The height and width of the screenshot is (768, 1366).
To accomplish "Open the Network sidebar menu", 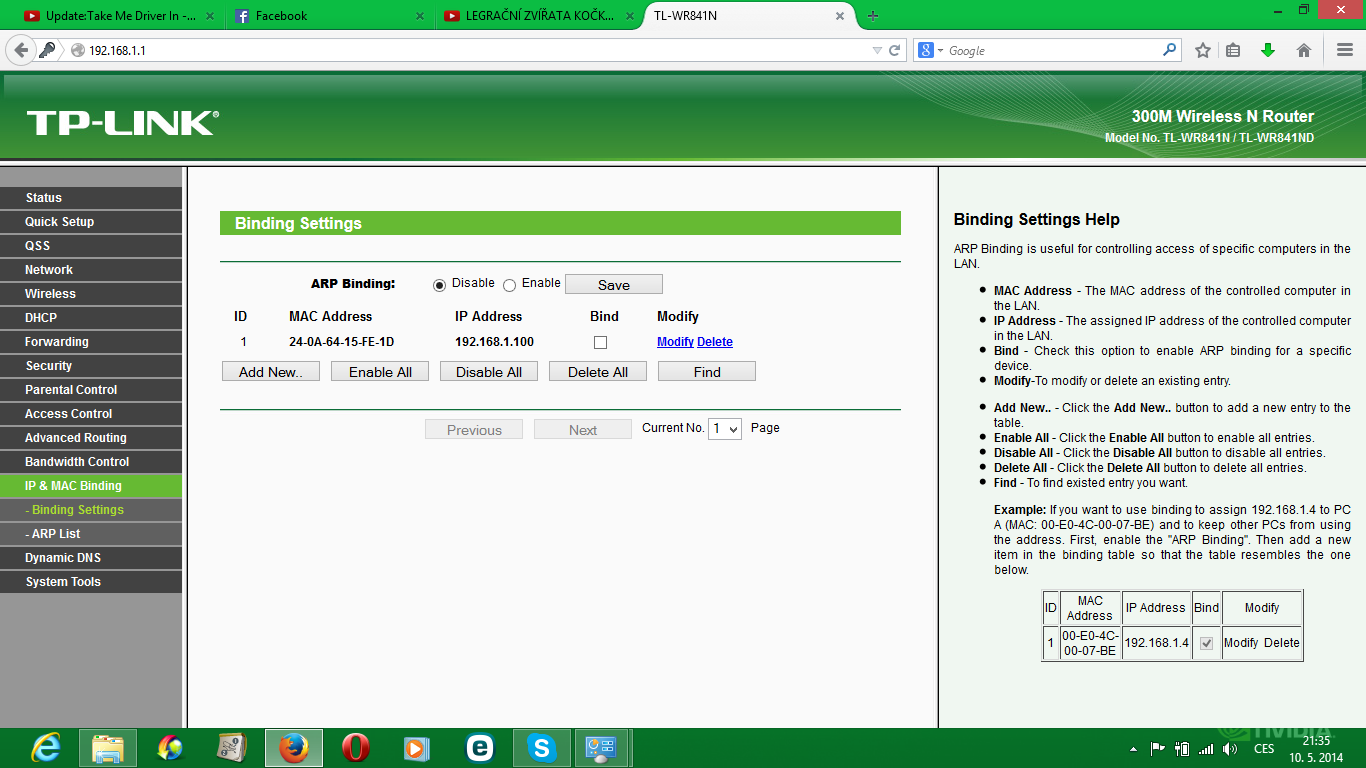I will pos(91,270).
